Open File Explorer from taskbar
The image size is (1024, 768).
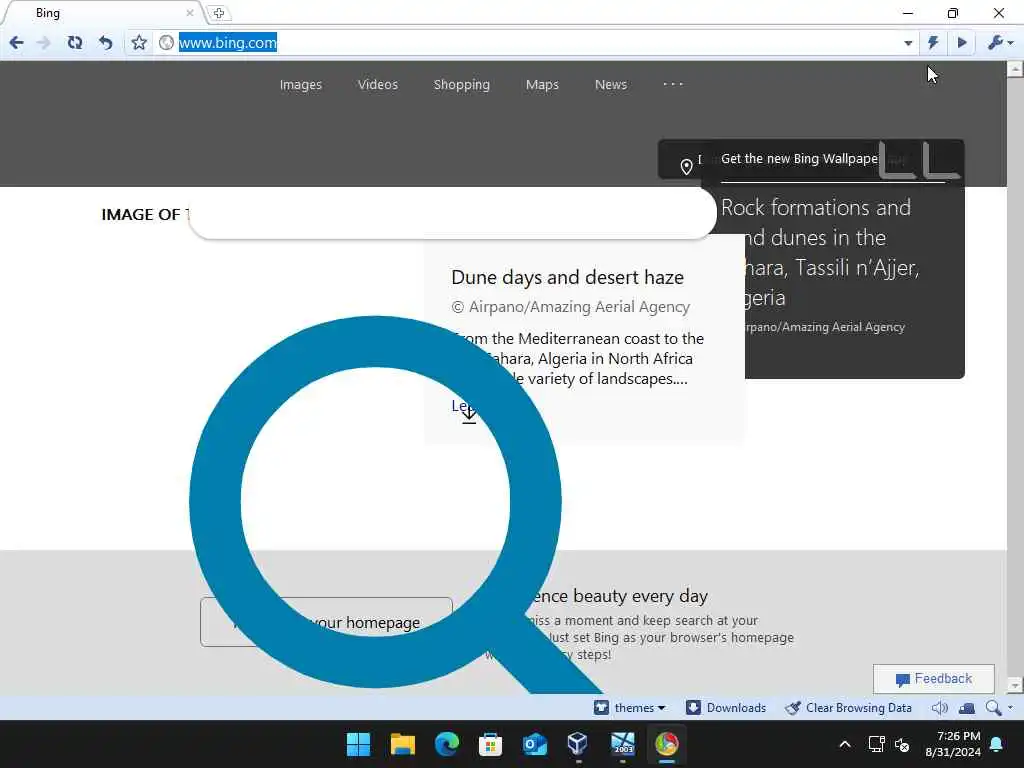click(x=402, y=744)
